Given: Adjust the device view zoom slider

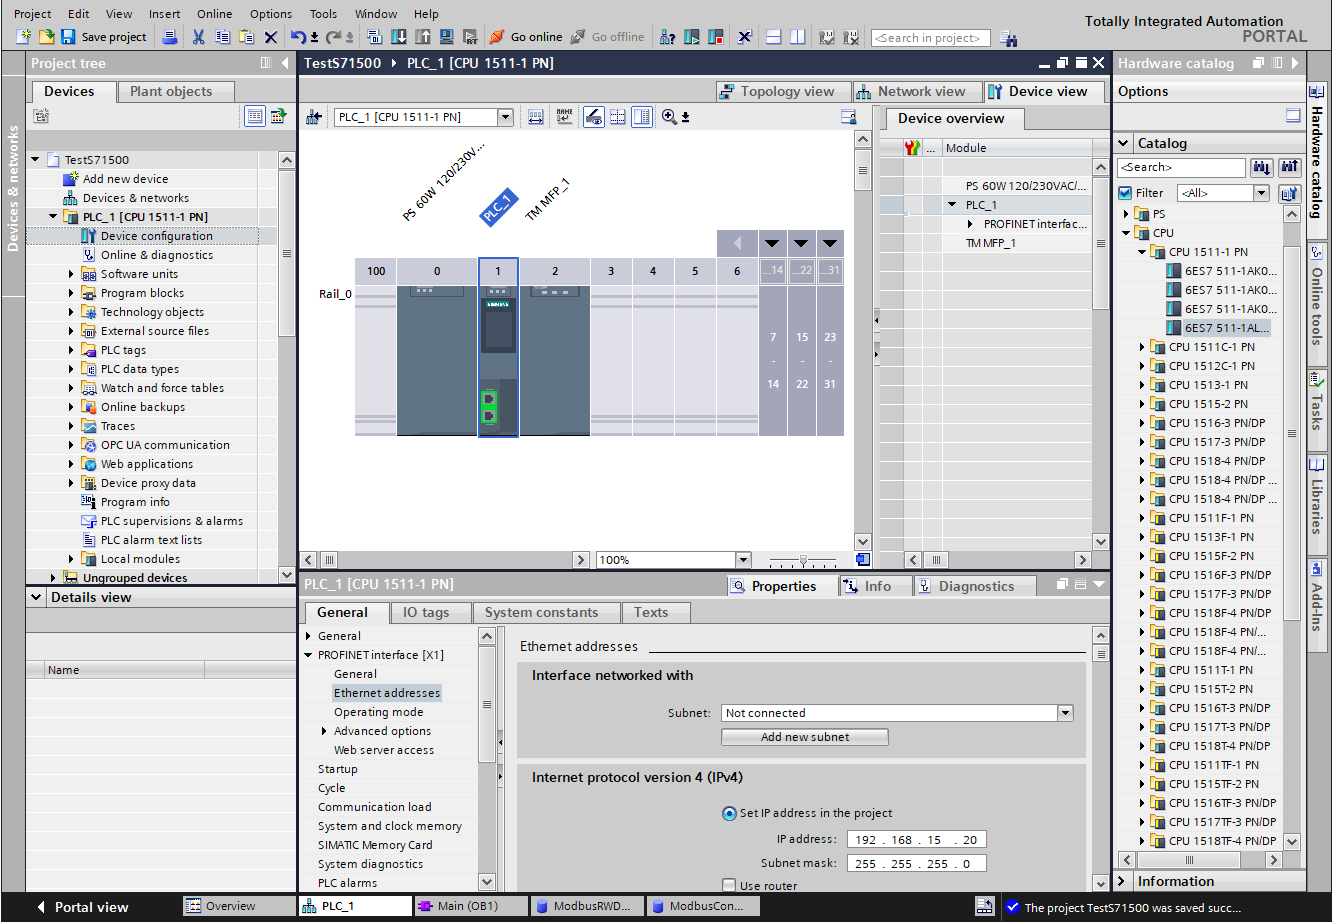Looking at the screenshot, I should pos(803,560).
